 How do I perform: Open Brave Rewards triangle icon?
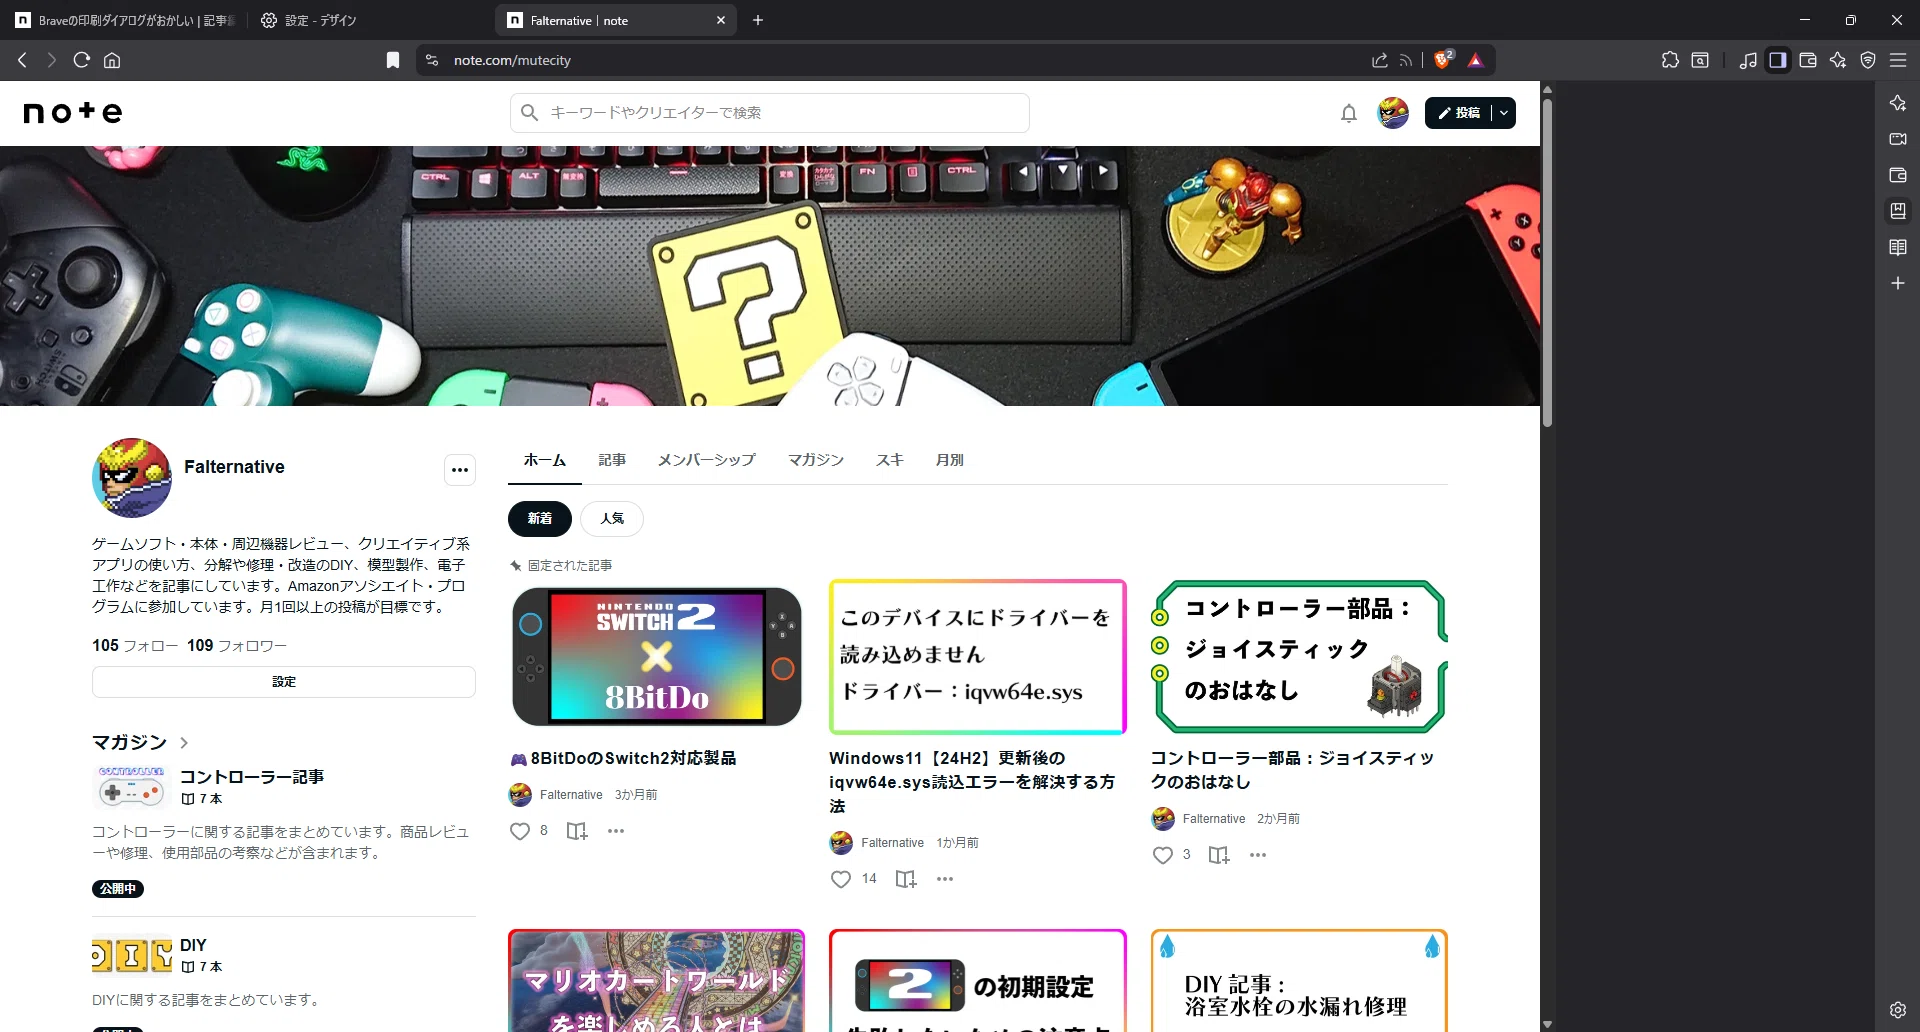pyautogui.click(x=1475, y=60)
